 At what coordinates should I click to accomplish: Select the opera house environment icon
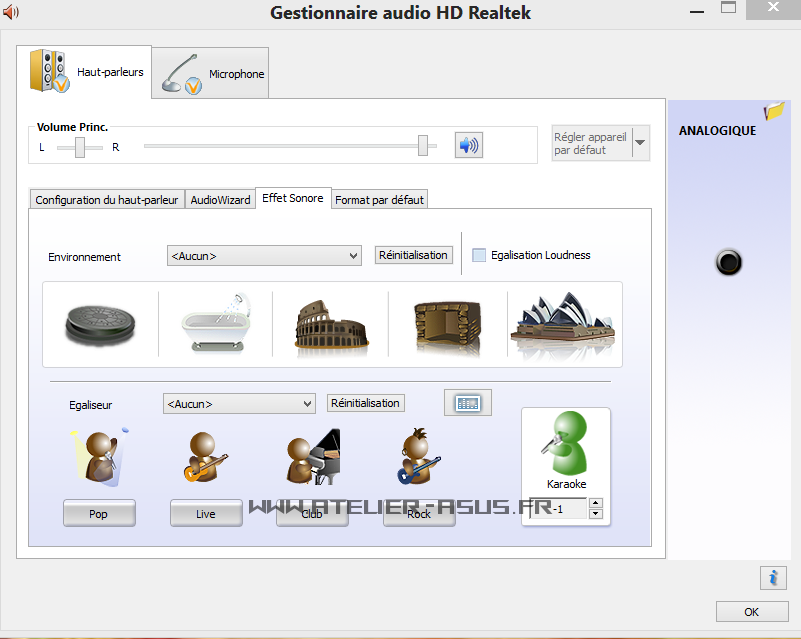coord(562,320)
